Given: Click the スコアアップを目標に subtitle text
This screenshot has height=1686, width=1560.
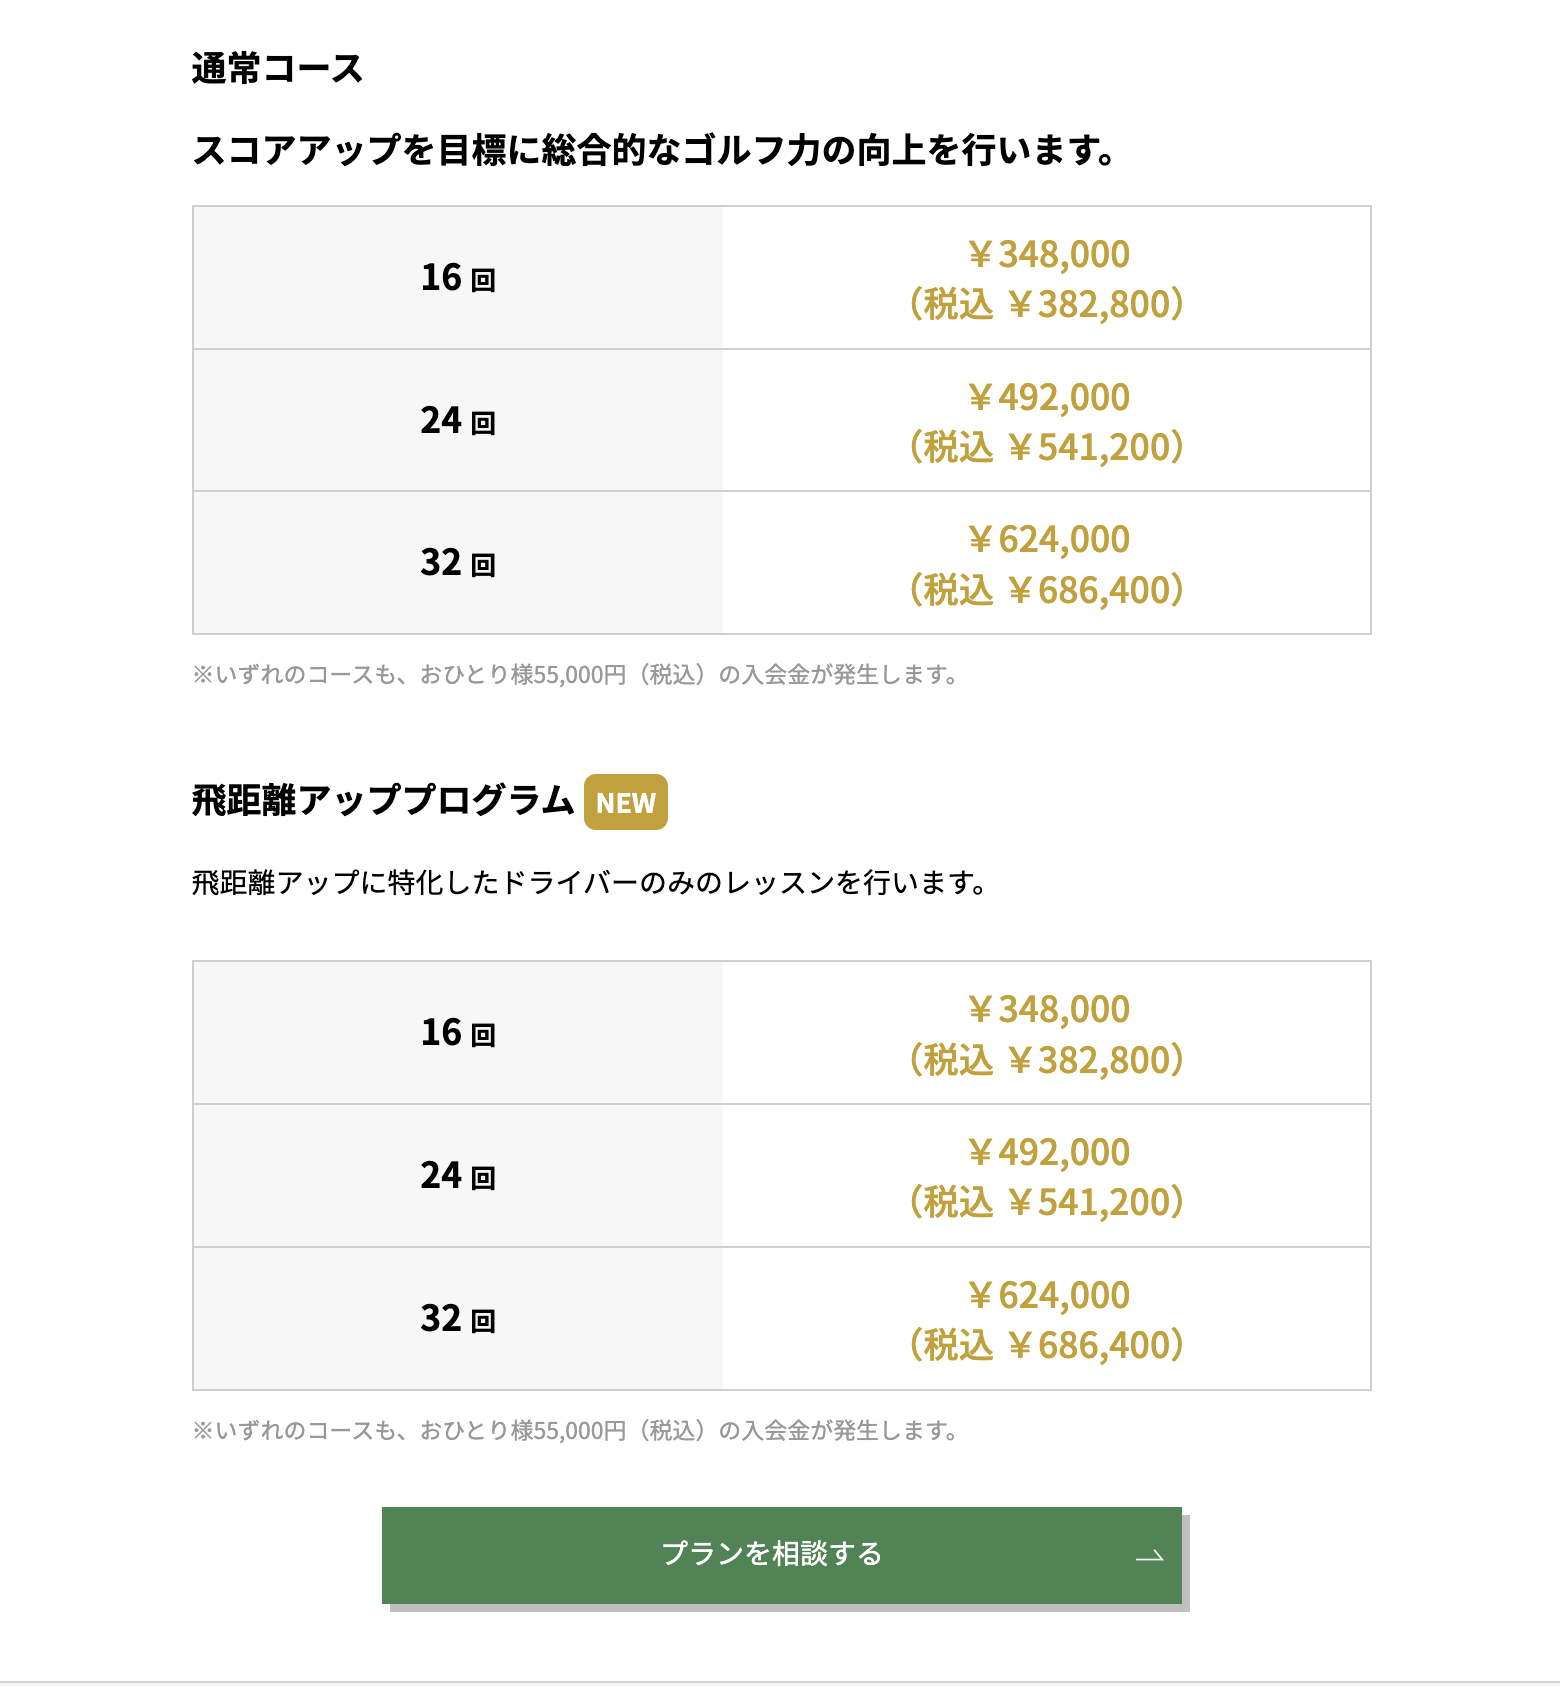Looking at the screenshot, I should pyautogui.click(x=654, y=150).
